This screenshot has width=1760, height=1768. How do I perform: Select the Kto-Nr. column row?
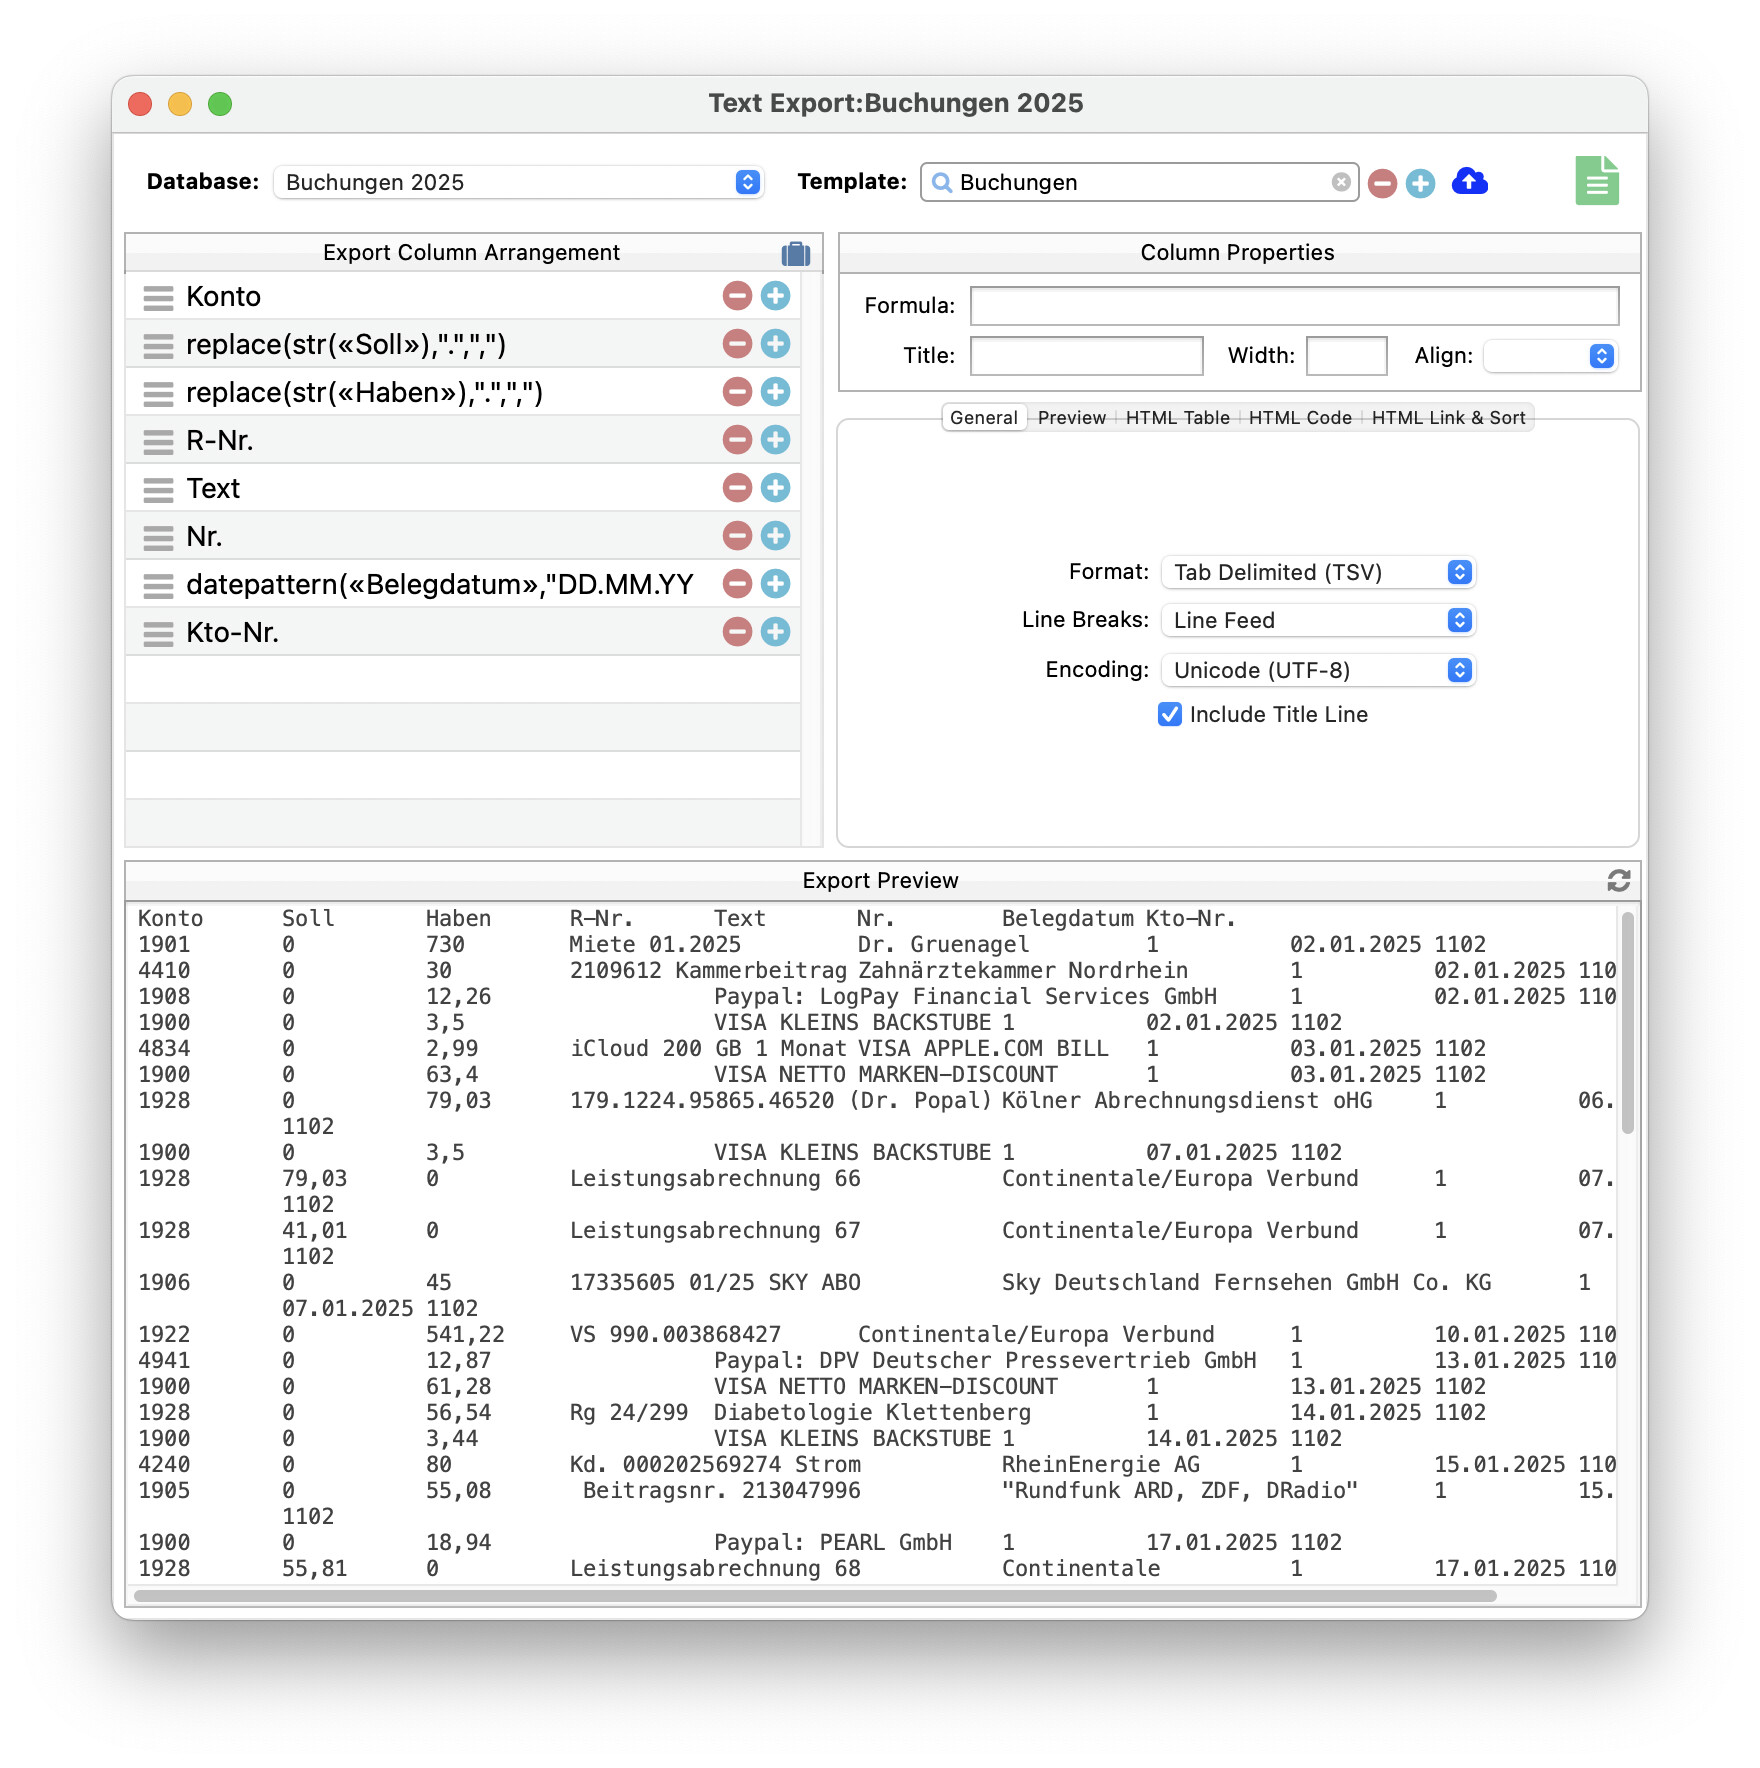(x=462, y=632)
